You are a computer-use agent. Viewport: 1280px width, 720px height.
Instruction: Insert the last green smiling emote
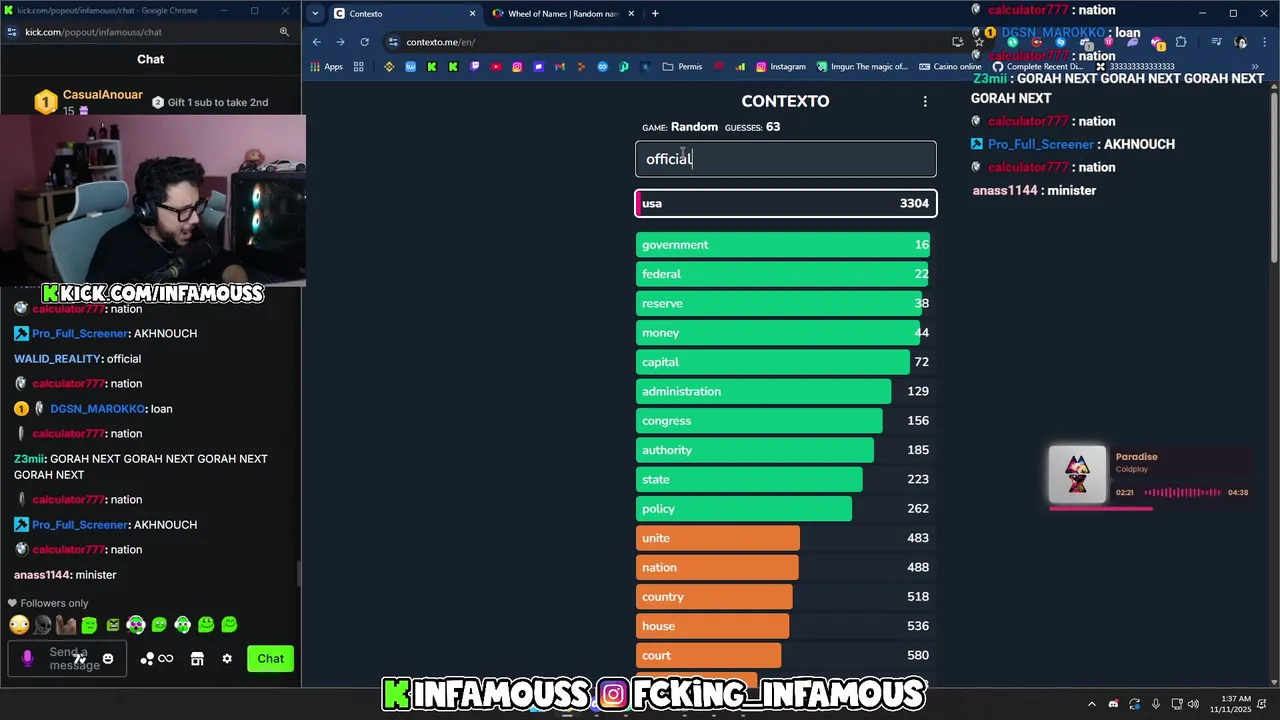229,625
